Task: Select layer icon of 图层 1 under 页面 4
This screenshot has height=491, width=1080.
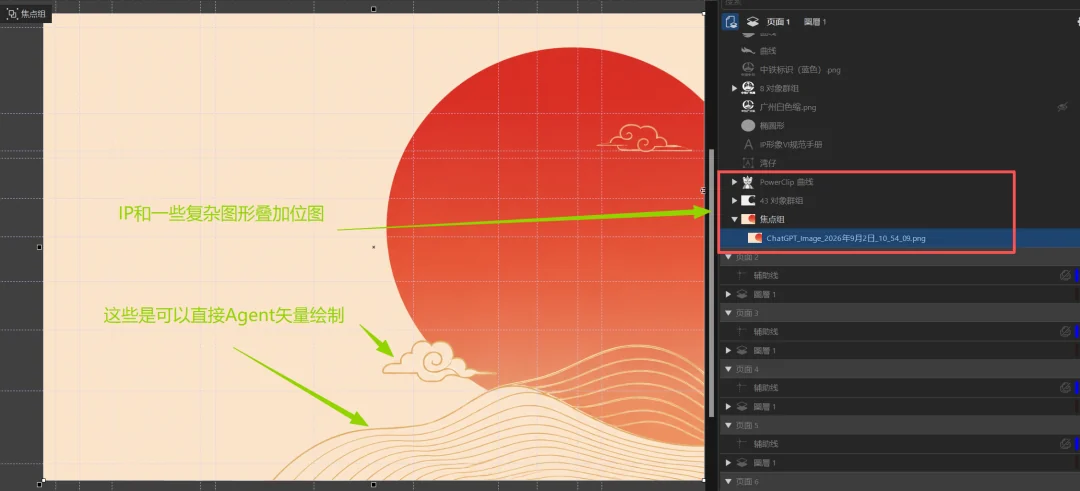Action: 742,406
